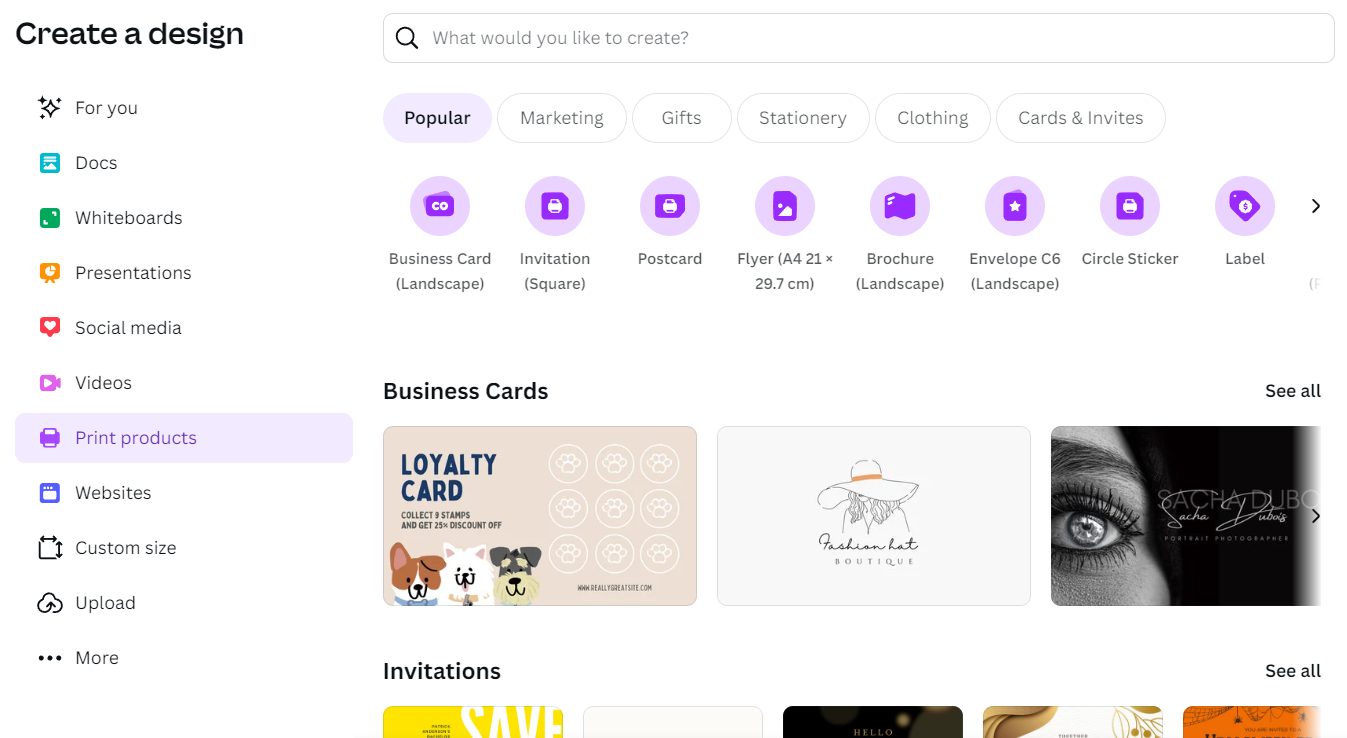Select the Envelope C6 (Landscape) type
The width and height of the screenshot is (1347, 738).
1014,206
